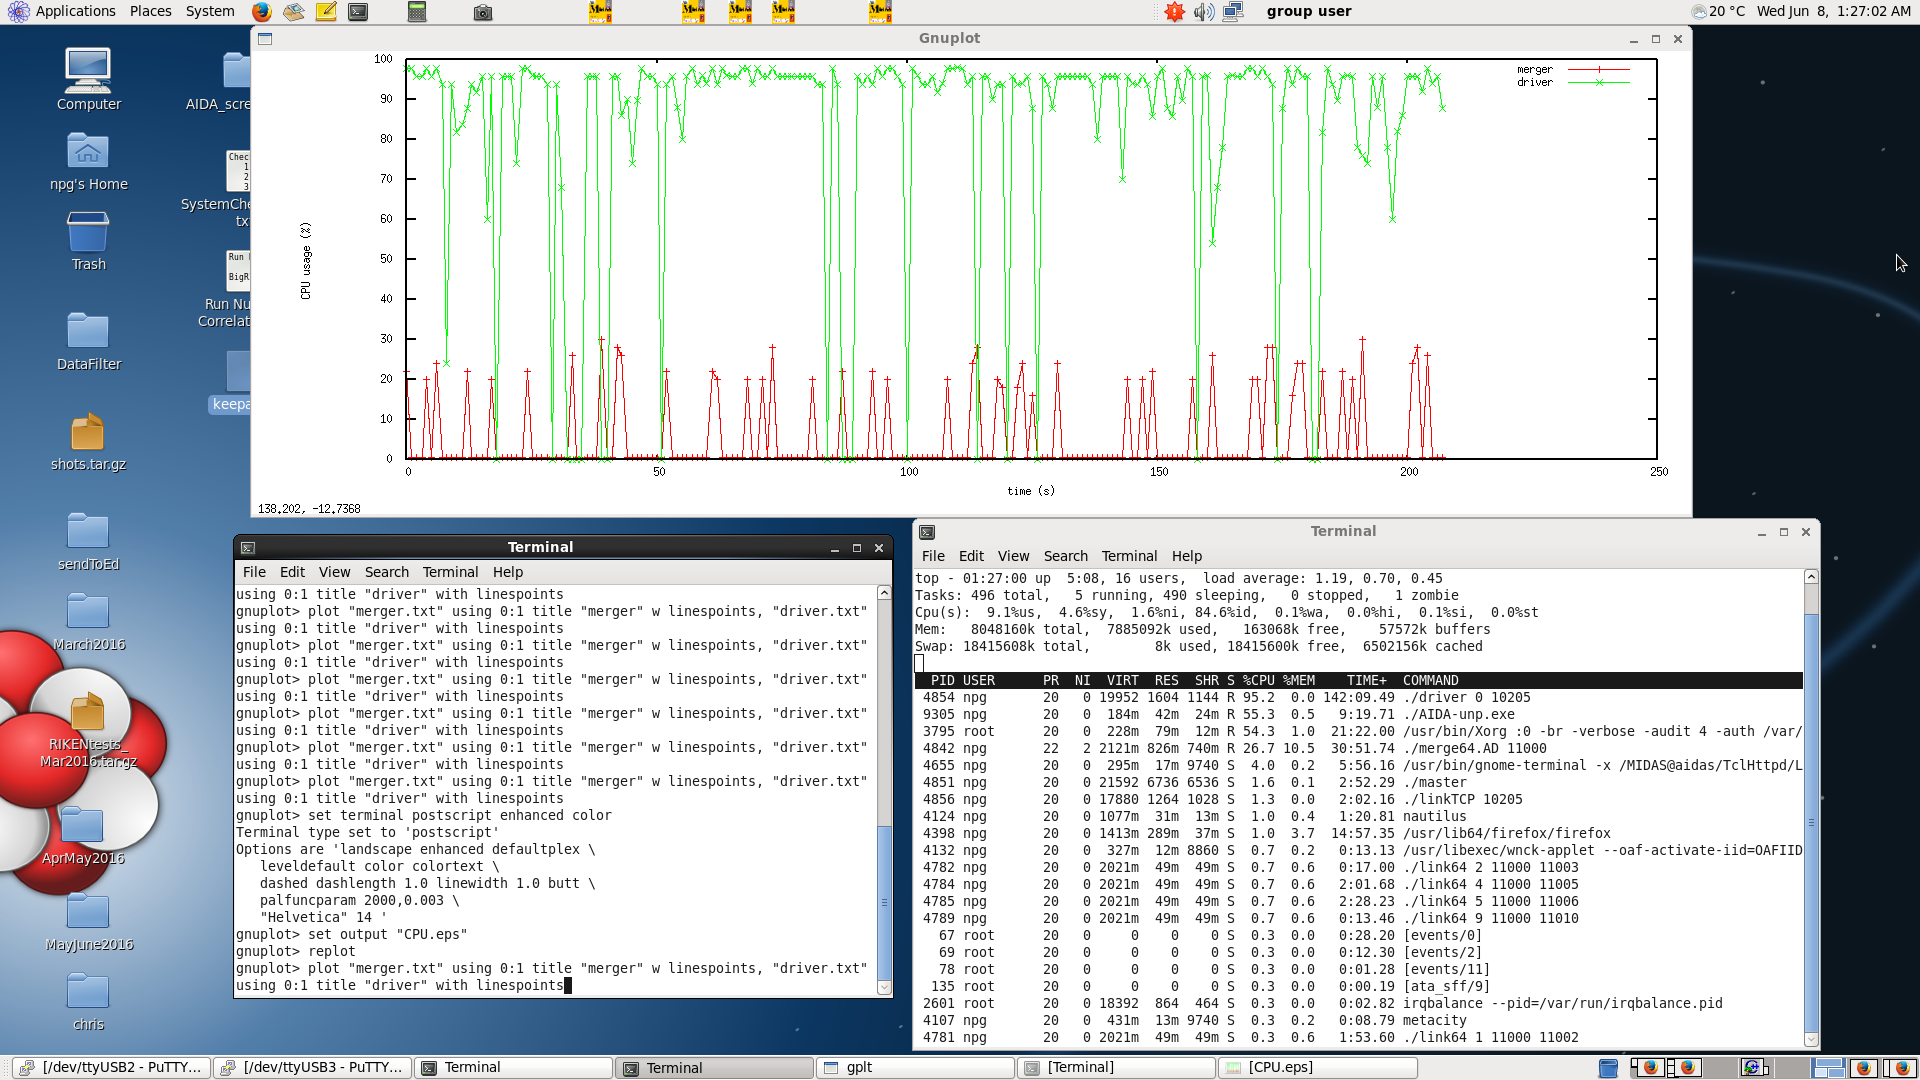Open the System menu
Viewport: 1920px width, 1080px height.
(x=210, y=11)
